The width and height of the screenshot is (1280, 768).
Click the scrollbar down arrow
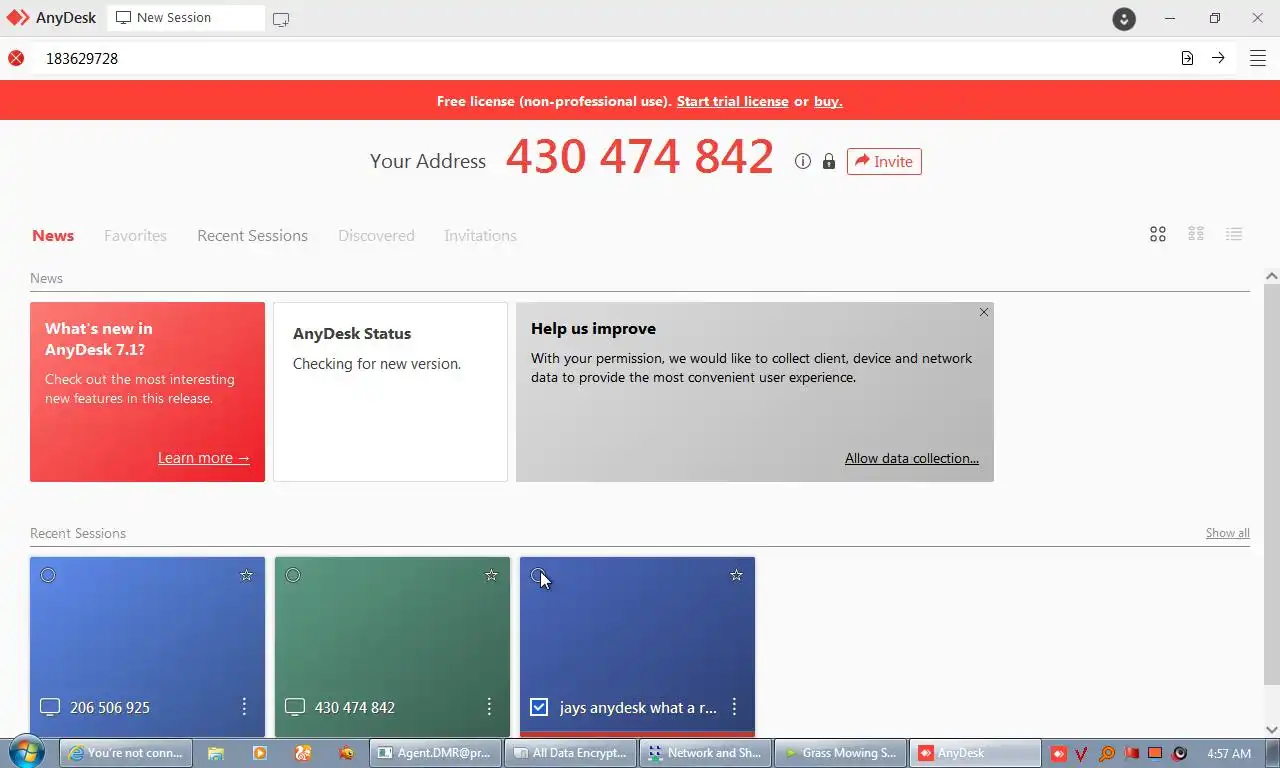tap(1272, 730)
